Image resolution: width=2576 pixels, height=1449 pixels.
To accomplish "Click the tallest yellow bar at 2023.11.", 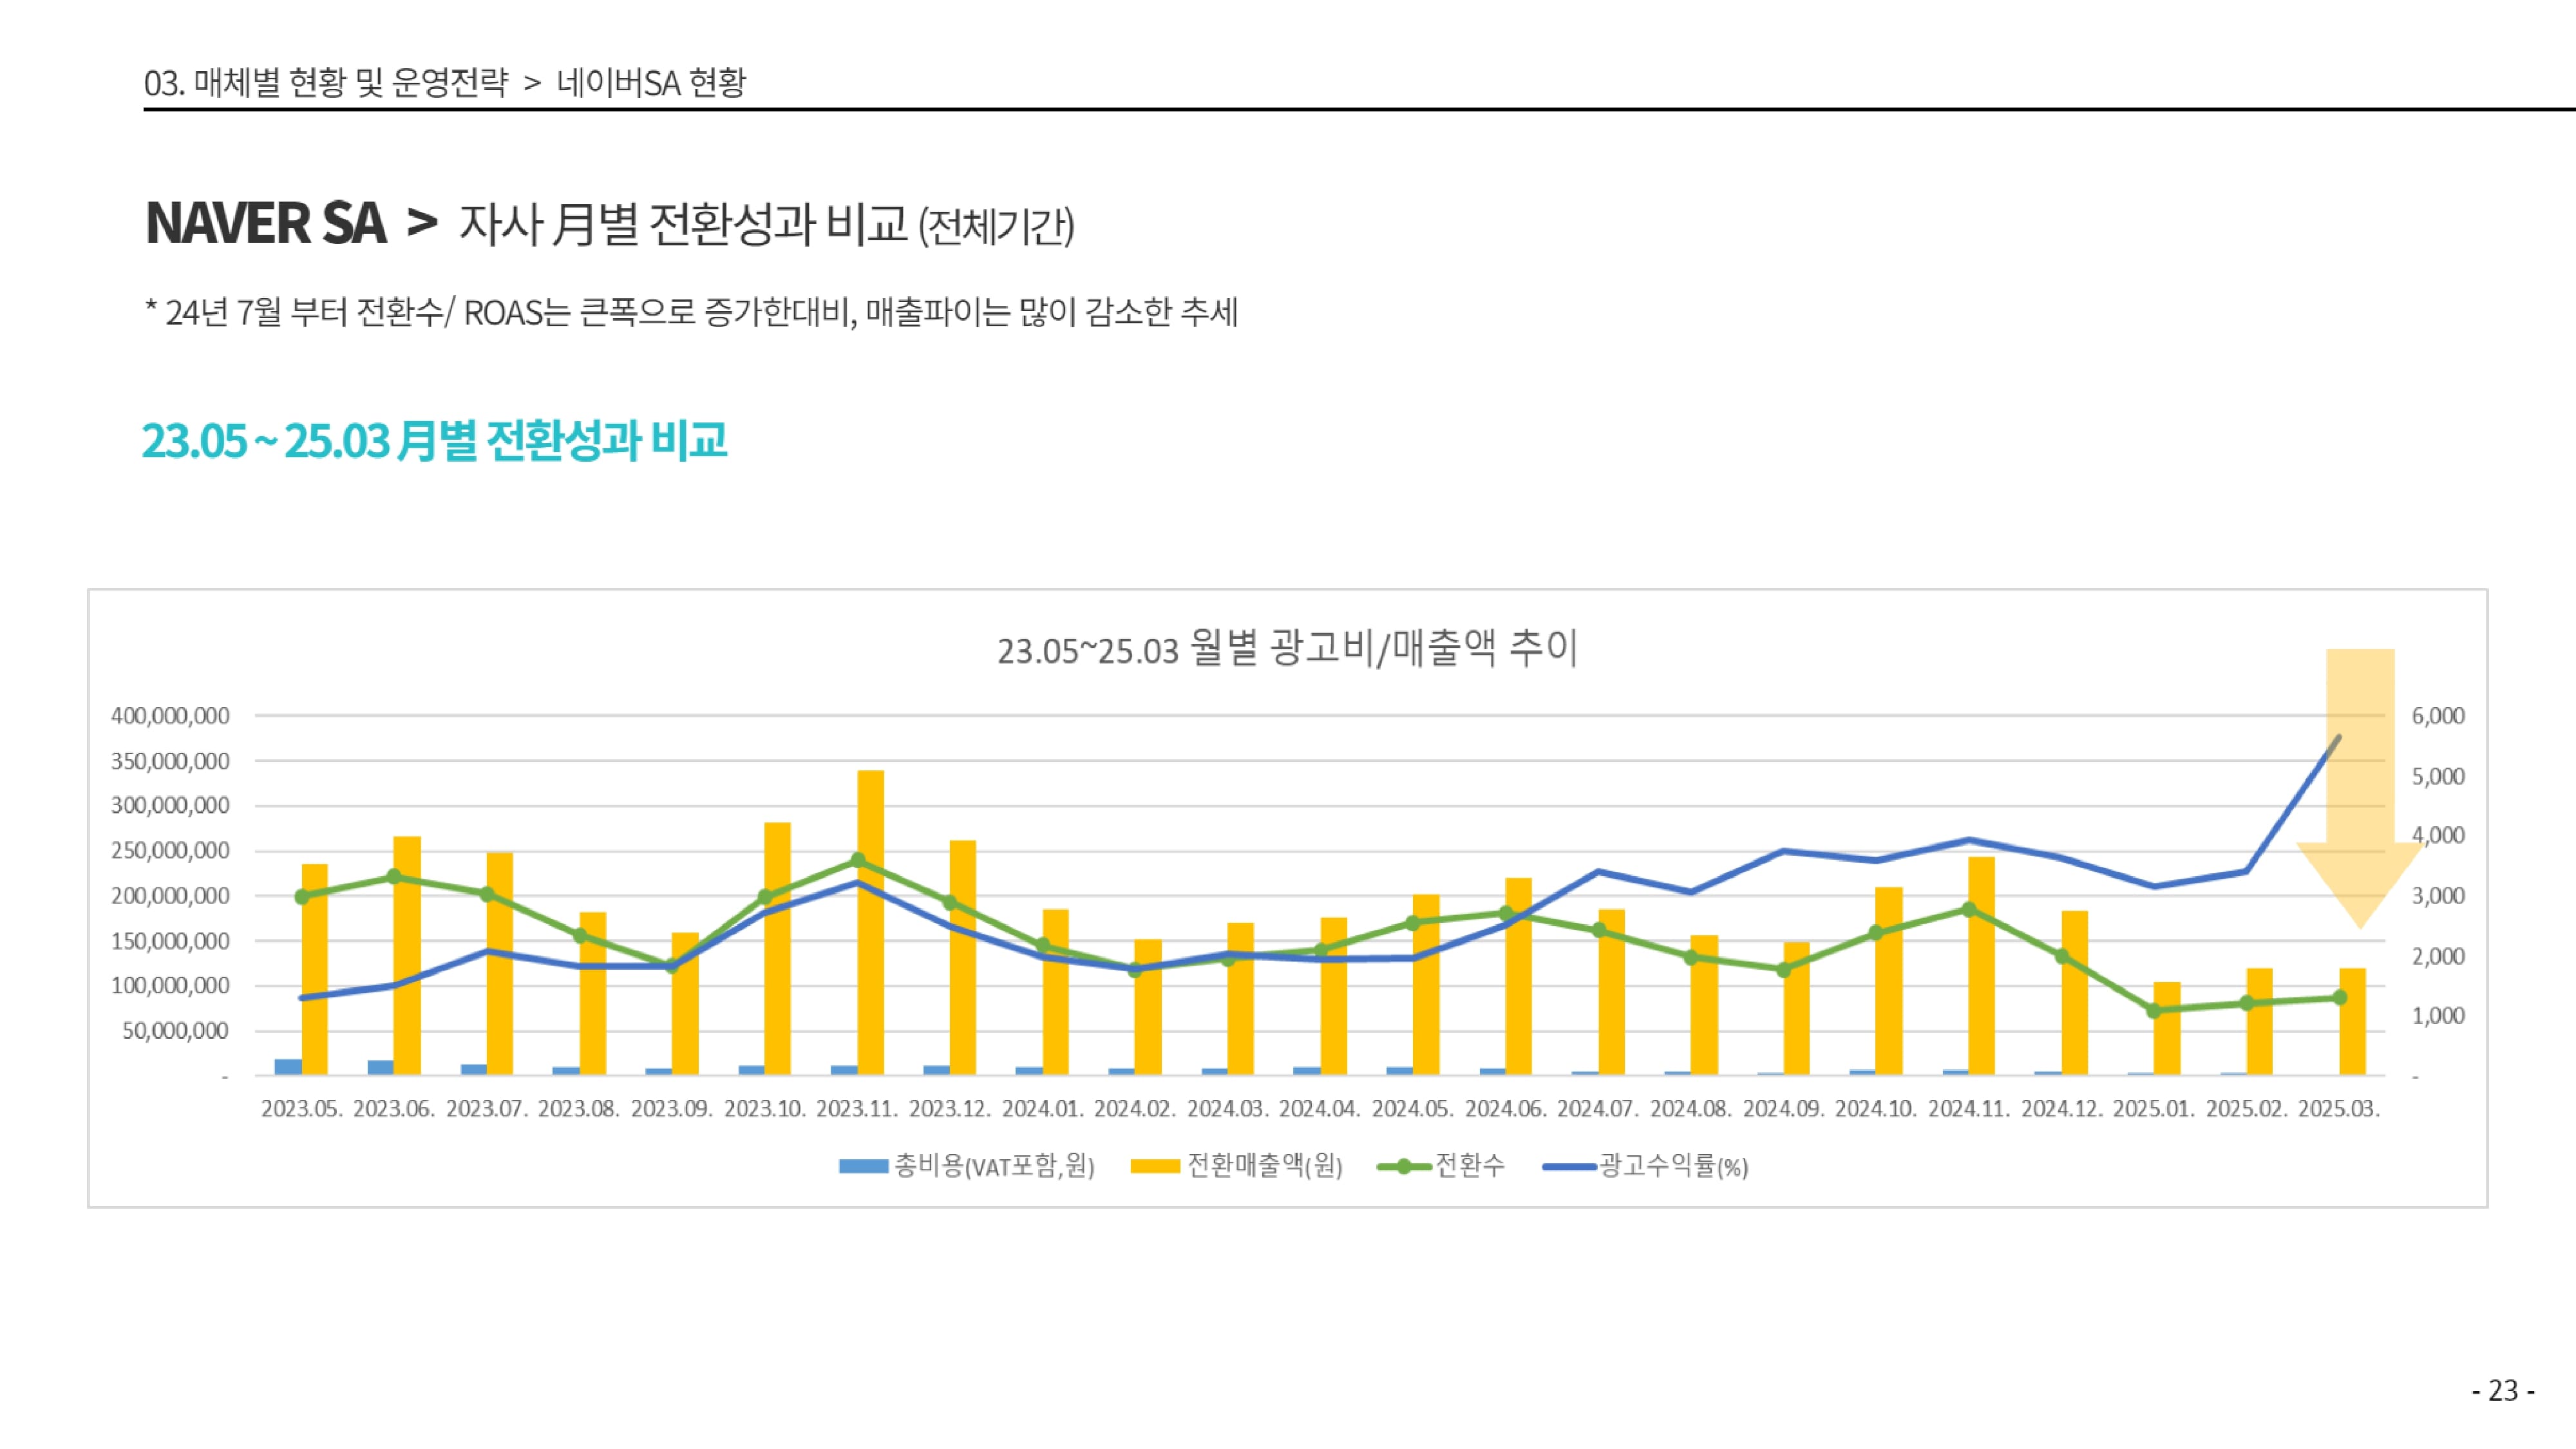I will pos(871,923).
